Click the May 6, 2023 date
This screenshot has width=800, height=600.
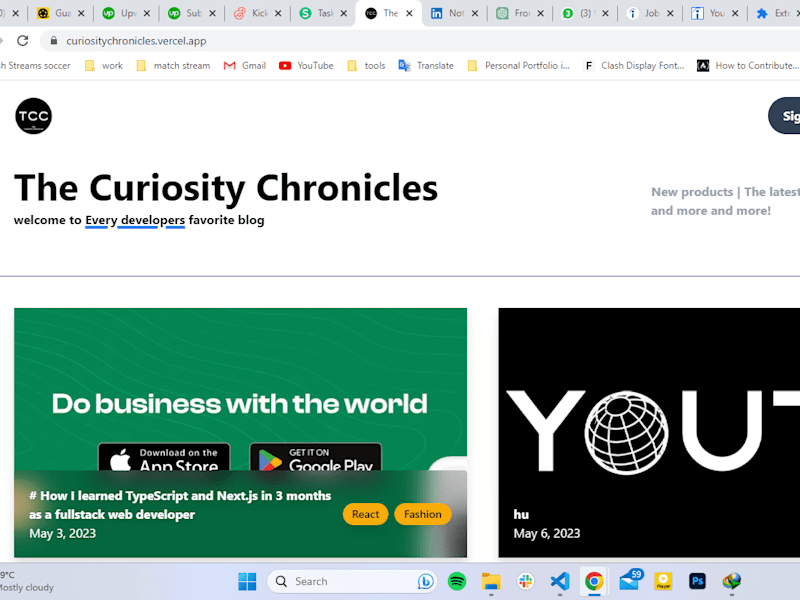pyautogui.click(x=546, y=534)
